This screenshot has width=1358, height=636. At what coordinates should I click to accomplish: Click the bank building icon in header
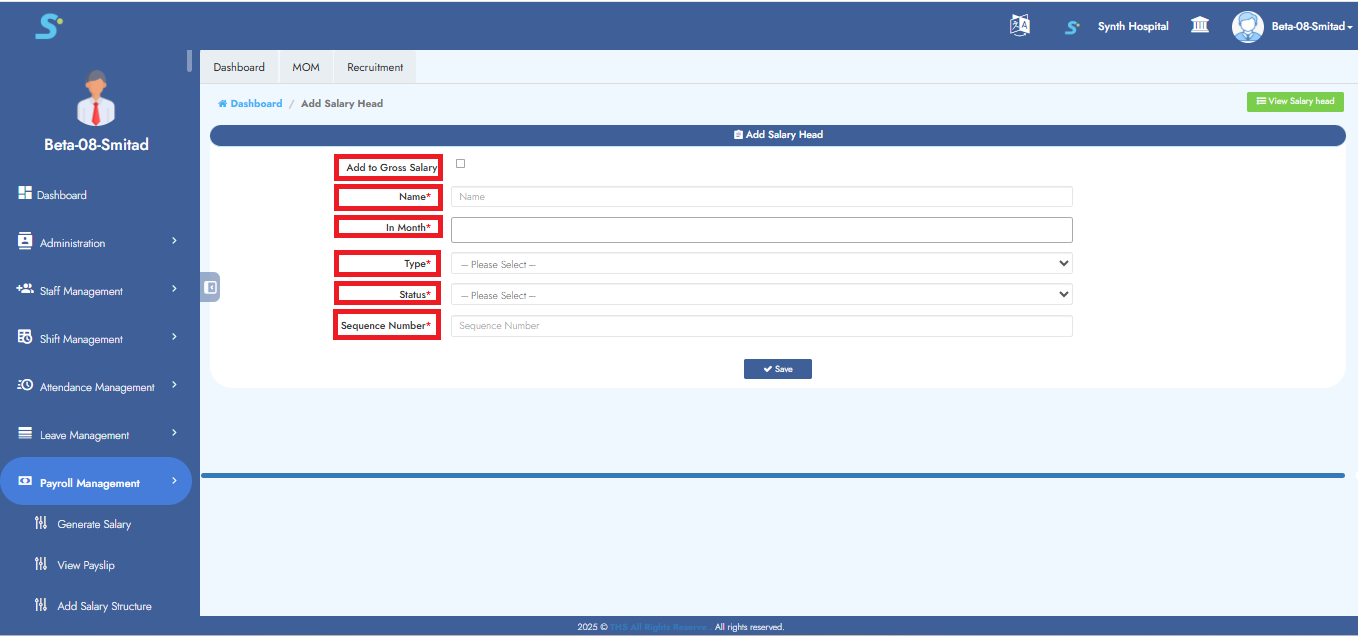pyautogui.click(x=1200, y=26)
